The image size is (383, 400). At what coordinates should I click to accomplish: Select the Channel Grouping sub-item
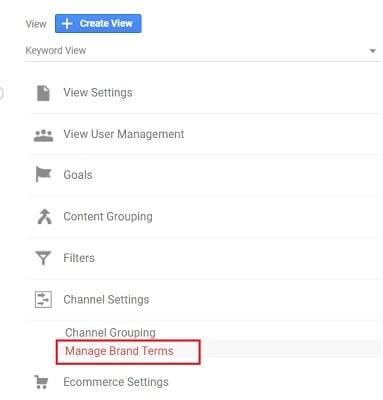[110, 332]
